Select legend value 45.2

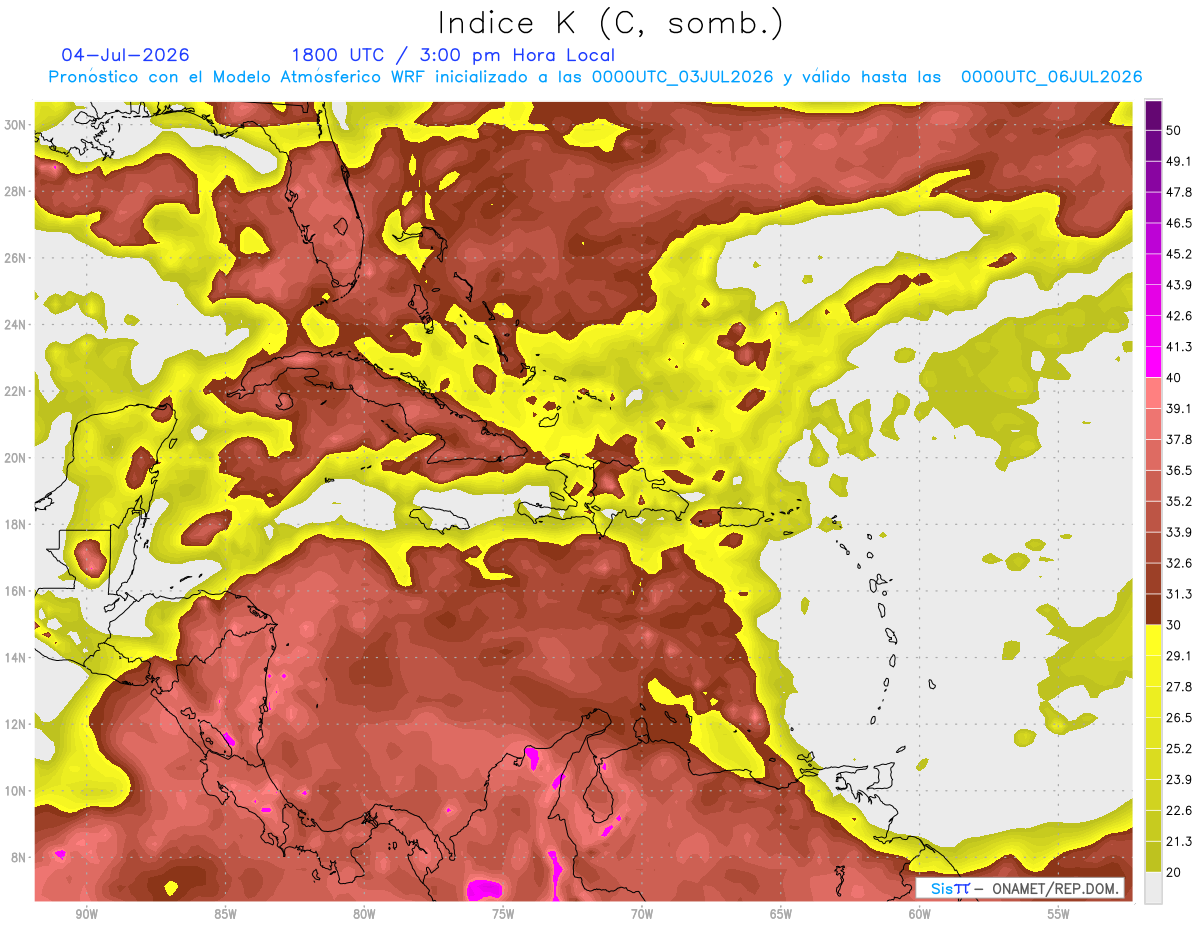[1178, 254]
